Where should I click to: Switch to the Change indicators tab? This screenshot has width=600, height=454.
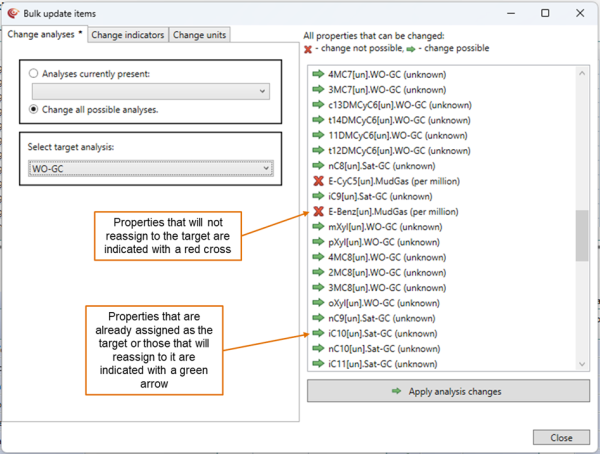point(127,35)
